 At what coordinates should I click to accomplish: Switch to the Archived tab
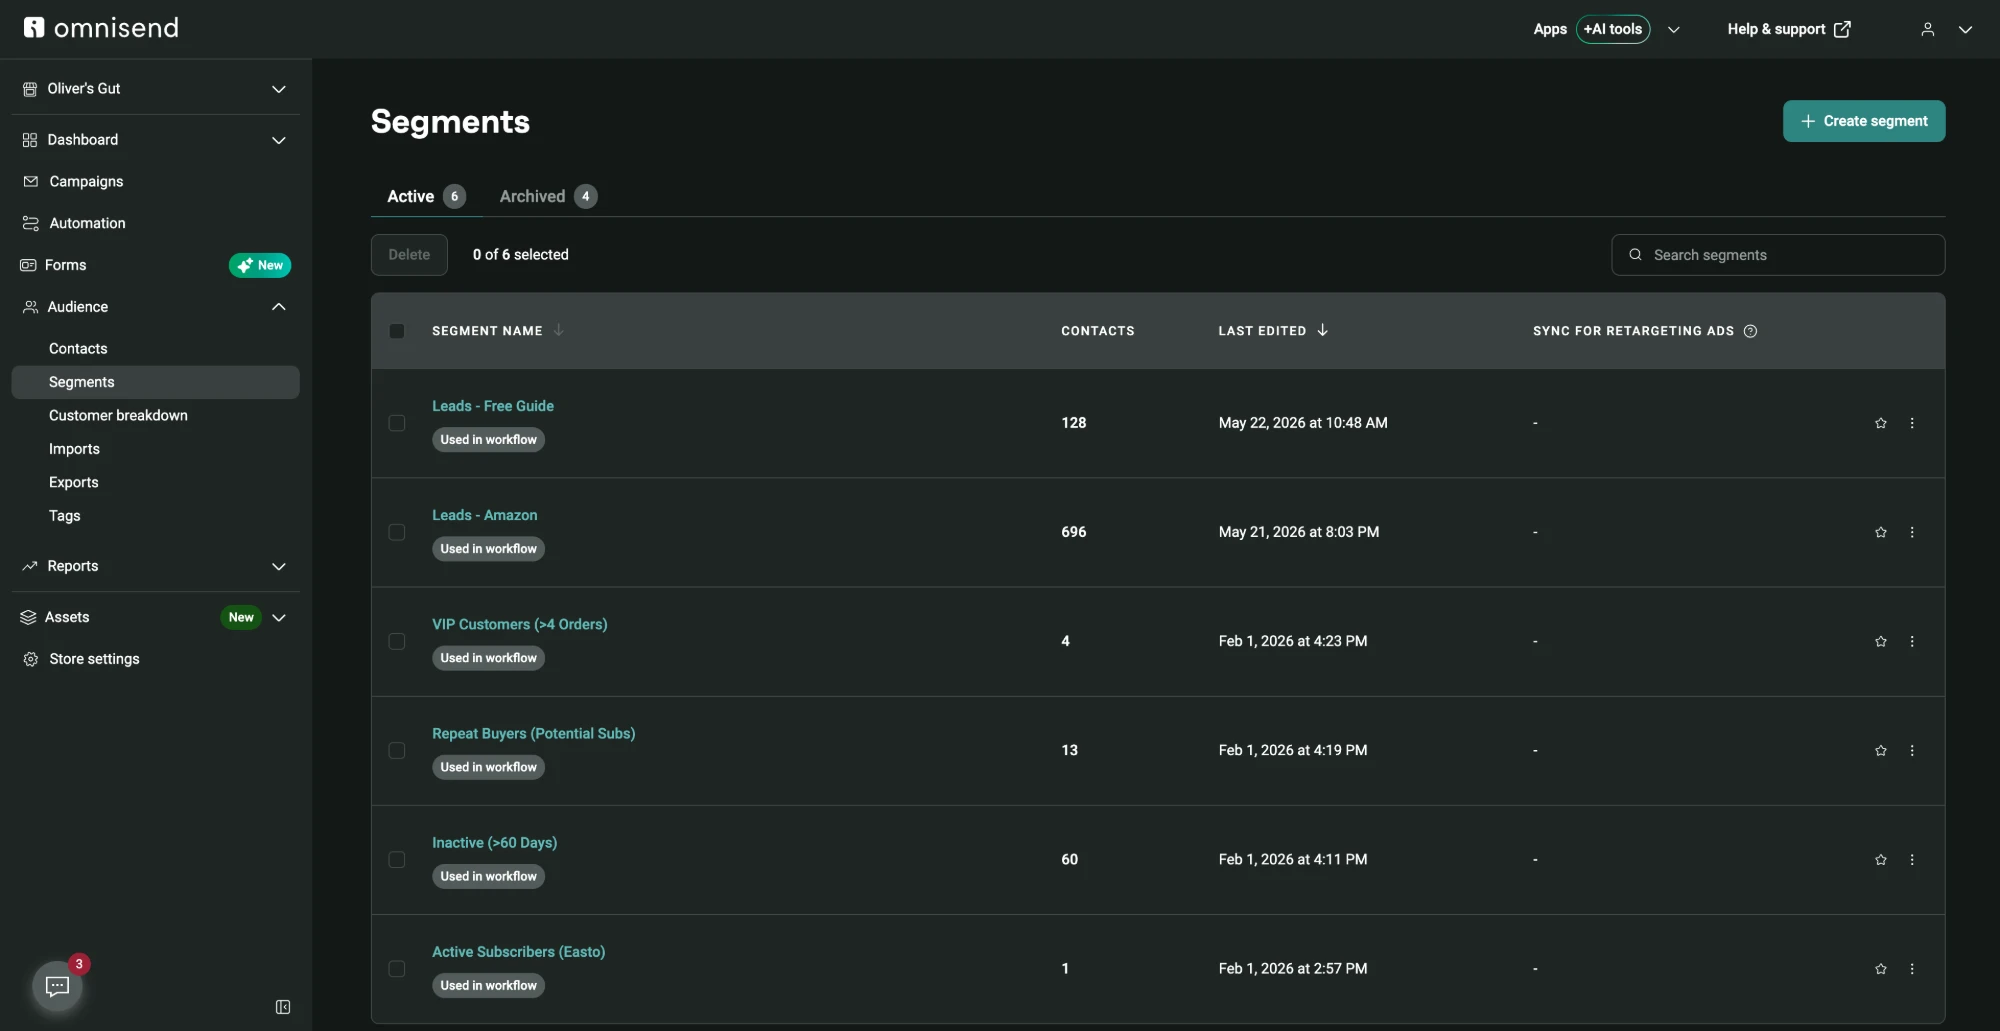548,196
